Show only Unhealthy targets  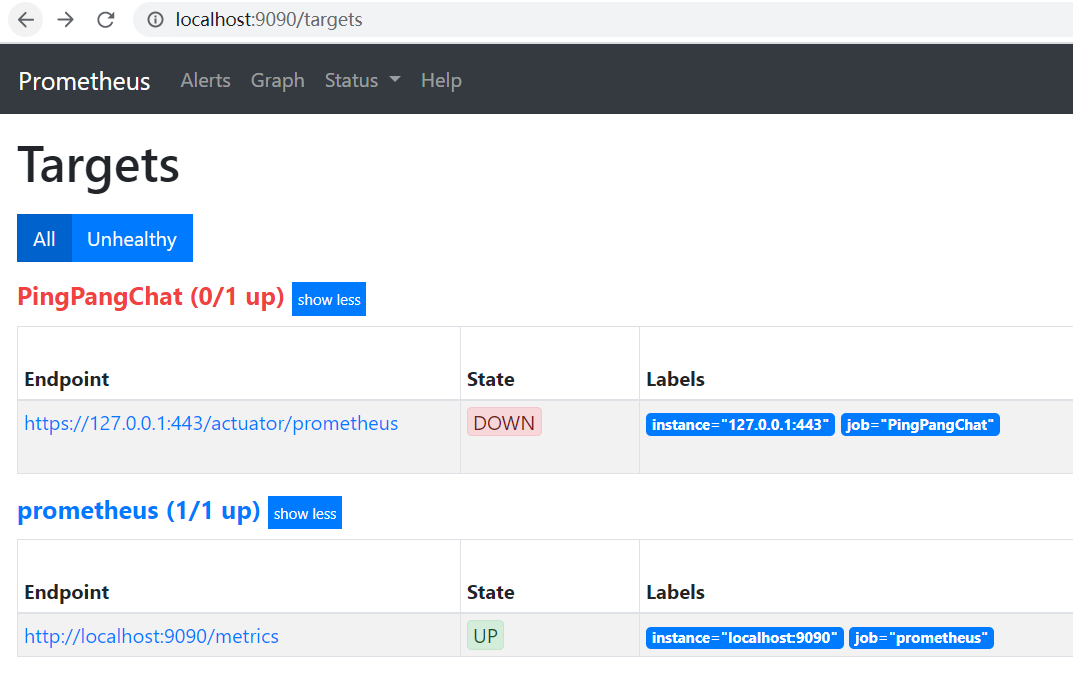(132, 239)
